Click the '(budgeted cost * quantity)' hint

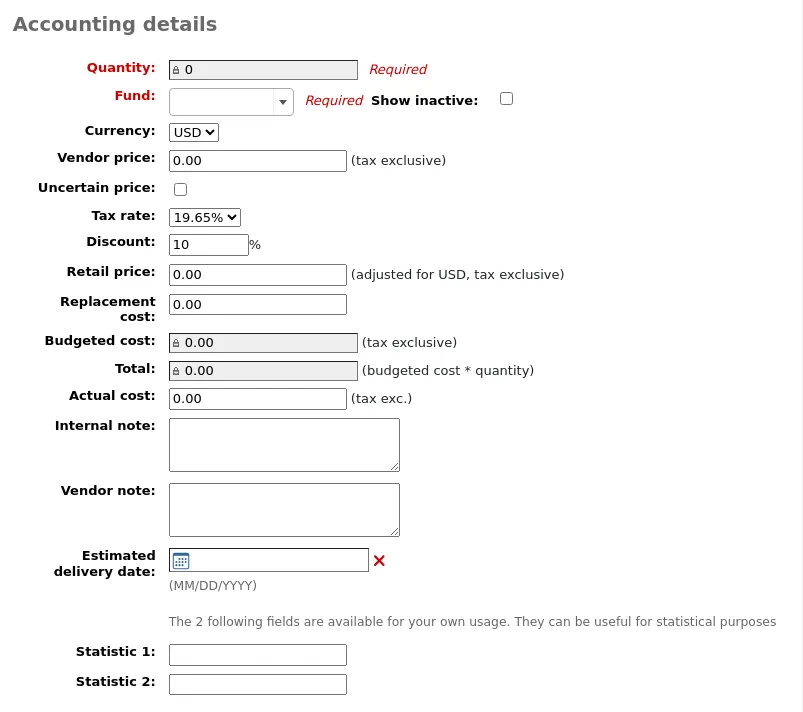pyautogui.click(x=448, y=371)
